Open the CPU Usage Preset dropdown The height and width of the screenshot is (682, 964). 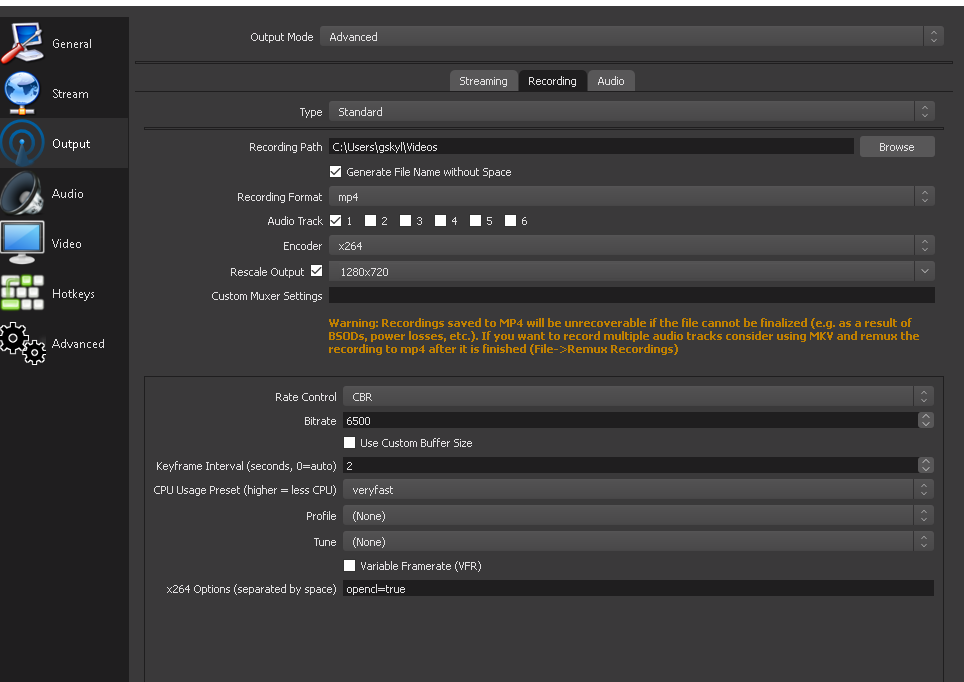638,490
